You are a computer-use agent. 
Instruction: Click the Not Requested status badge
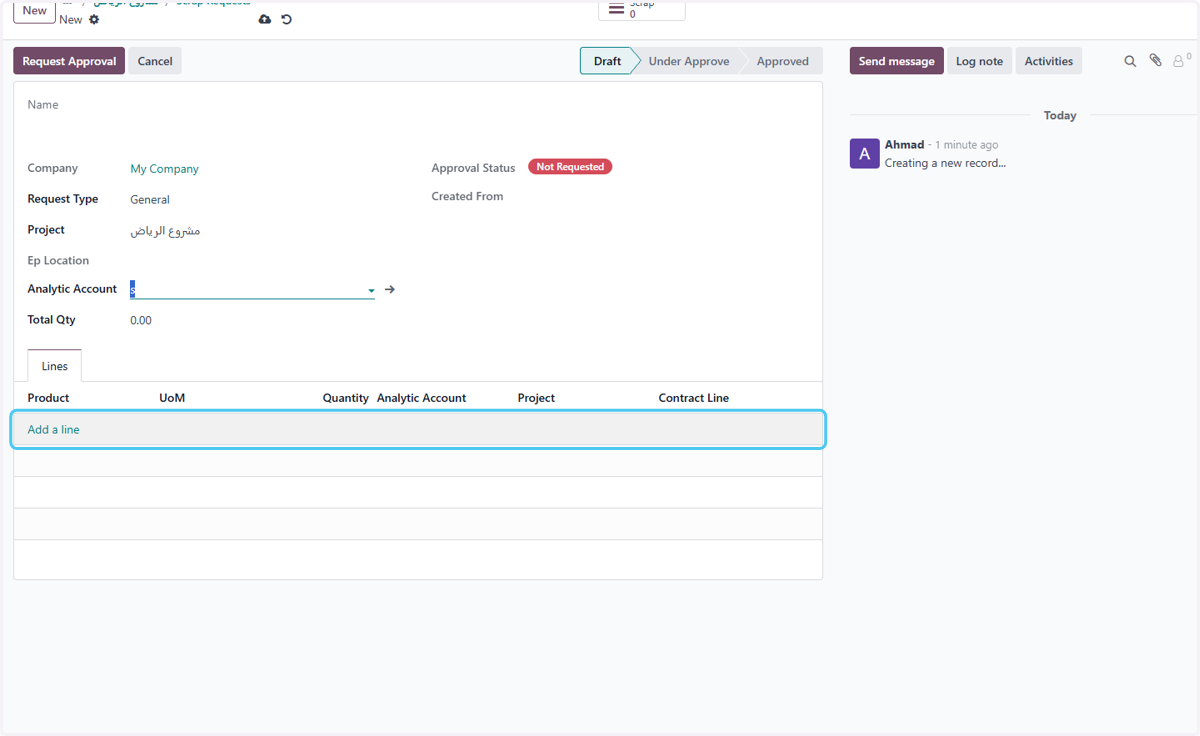tap(570, 167)
